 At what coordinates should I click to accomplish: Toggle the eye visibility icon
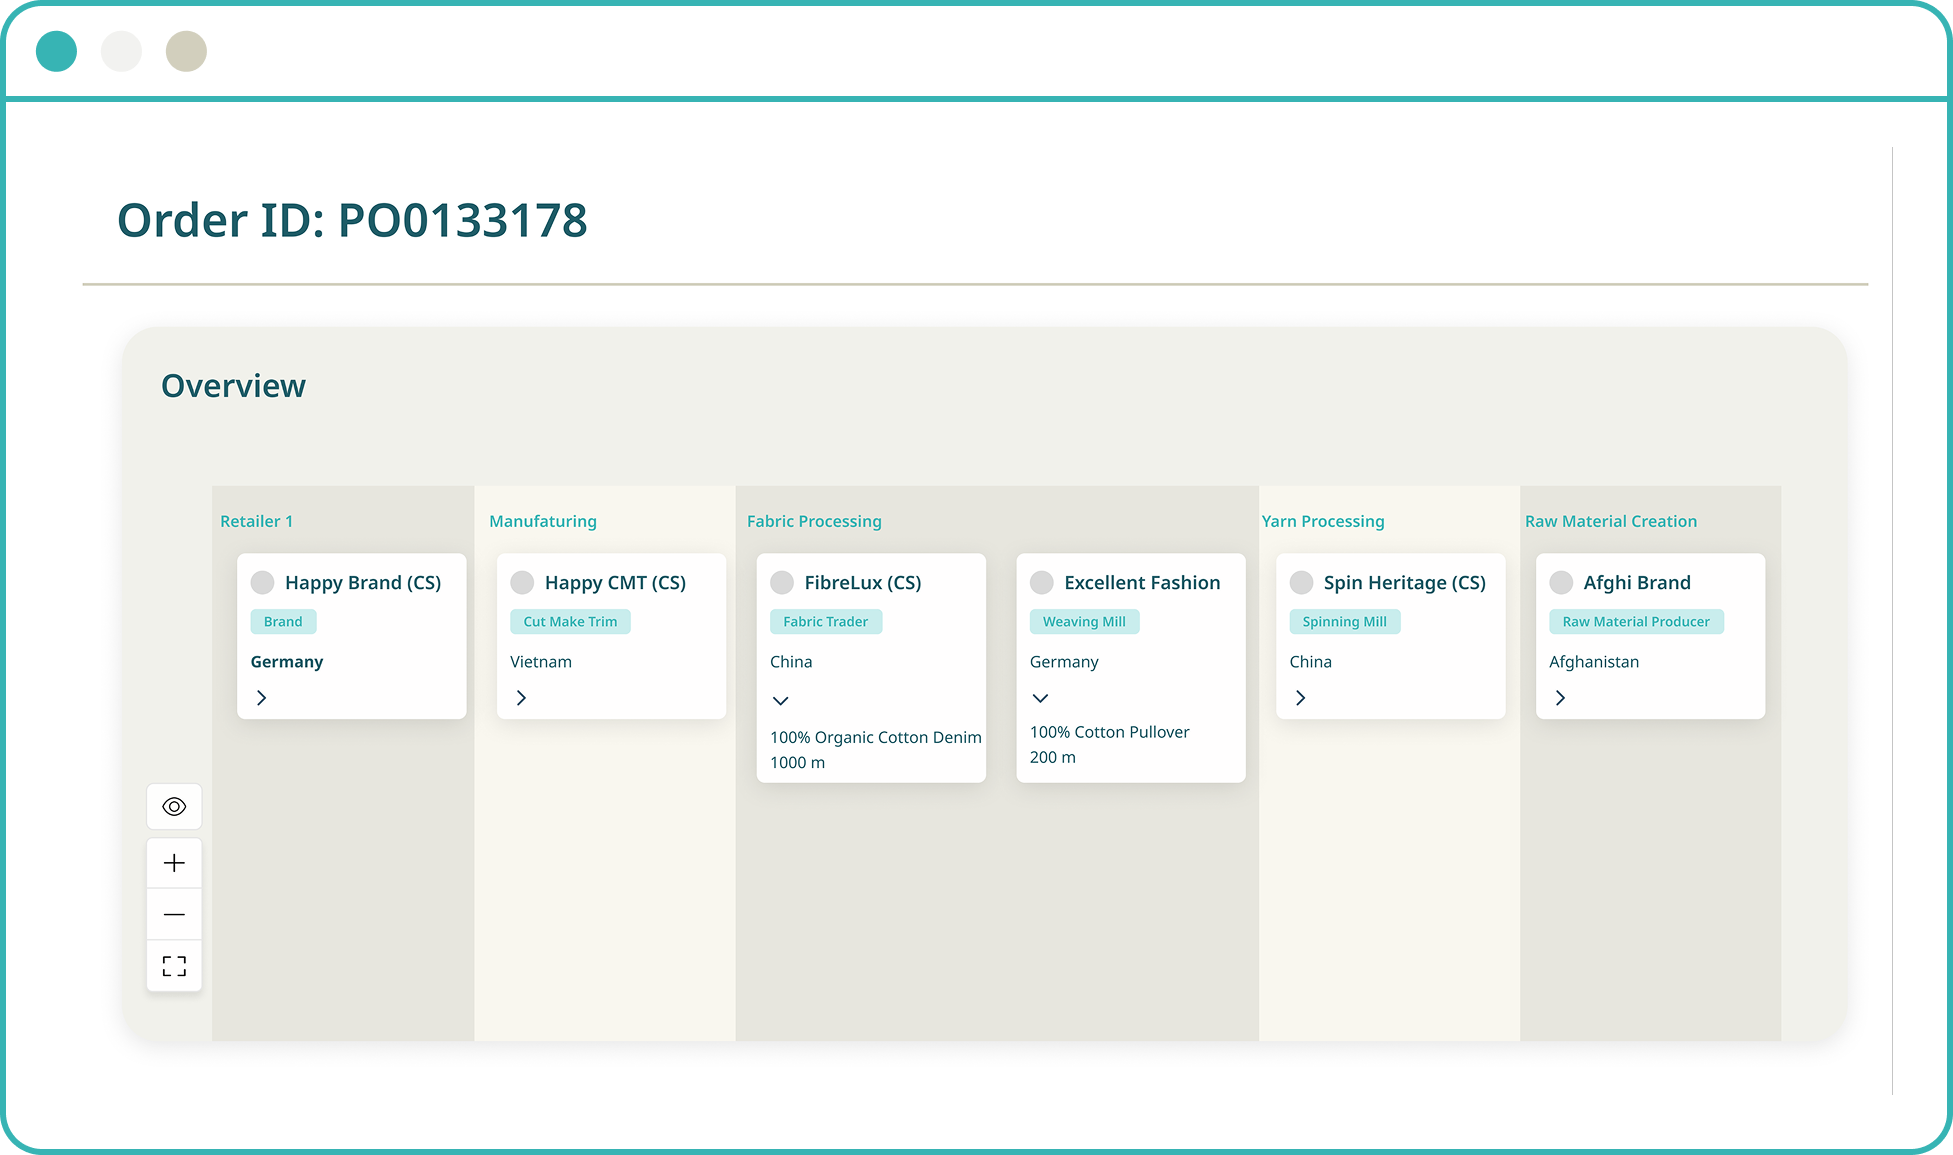point(174,807)
